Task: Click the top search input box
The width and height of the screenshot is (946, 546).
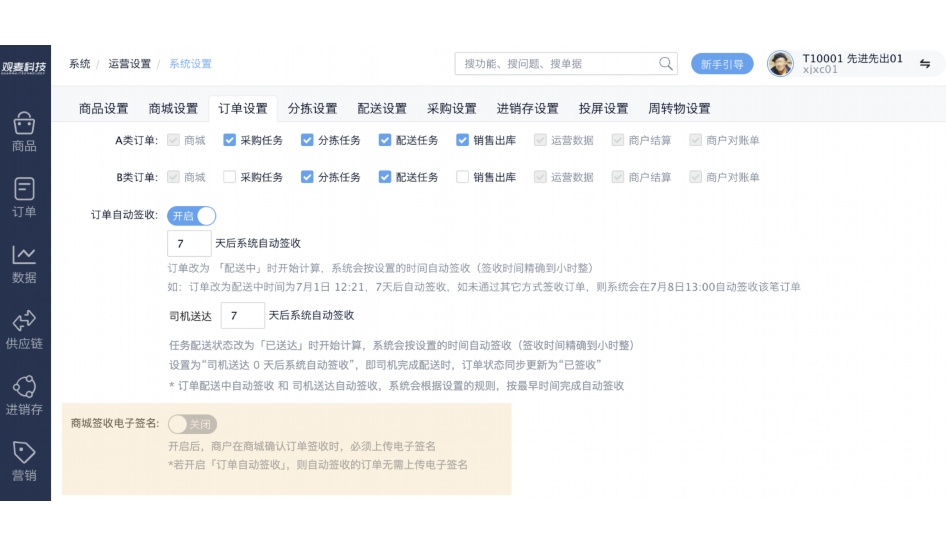Action: pos(555,64)
